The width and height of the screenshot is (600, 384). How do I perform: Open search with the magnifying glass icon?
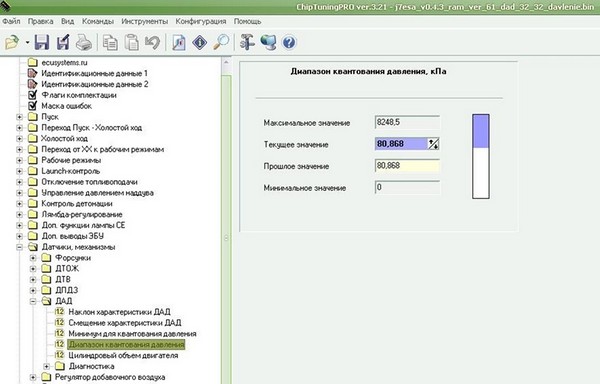[x=221, y=42]
